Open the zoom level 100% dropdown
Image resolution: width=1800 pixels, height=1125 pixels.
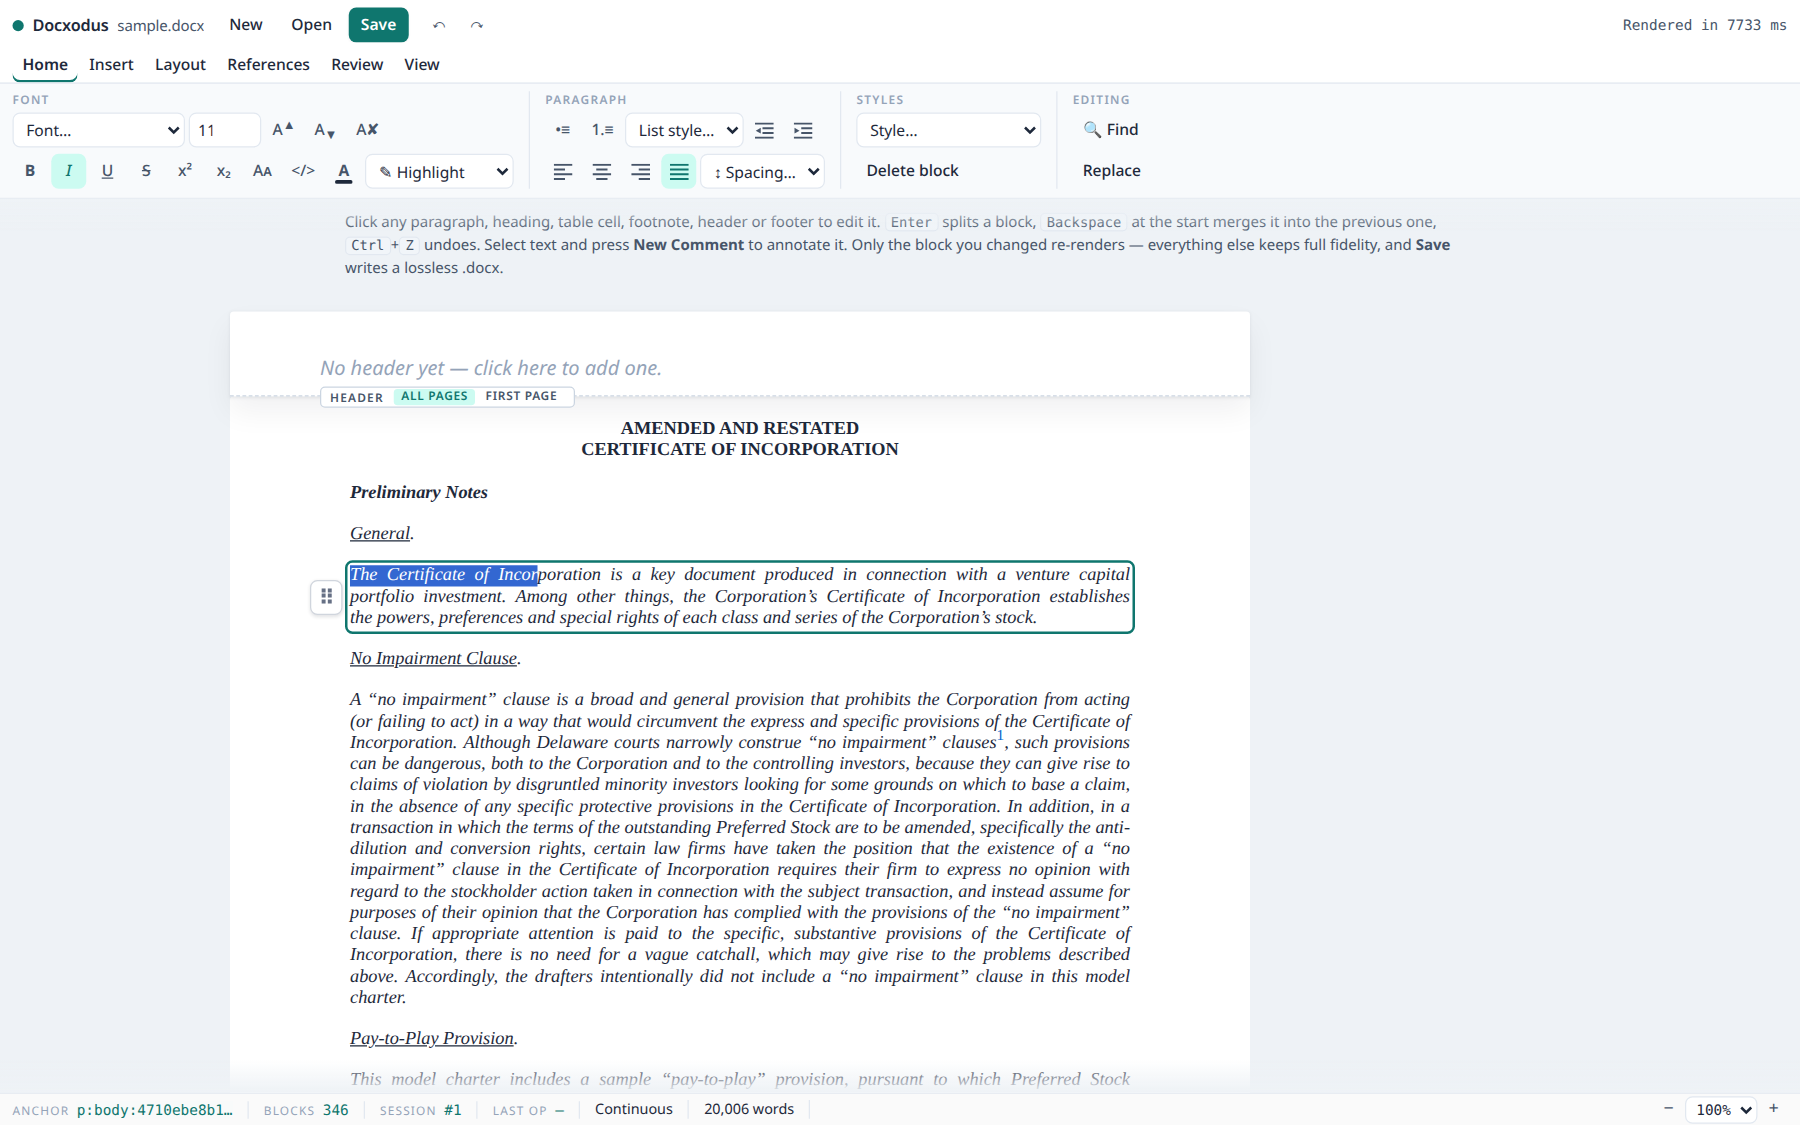[1721, 1109]
